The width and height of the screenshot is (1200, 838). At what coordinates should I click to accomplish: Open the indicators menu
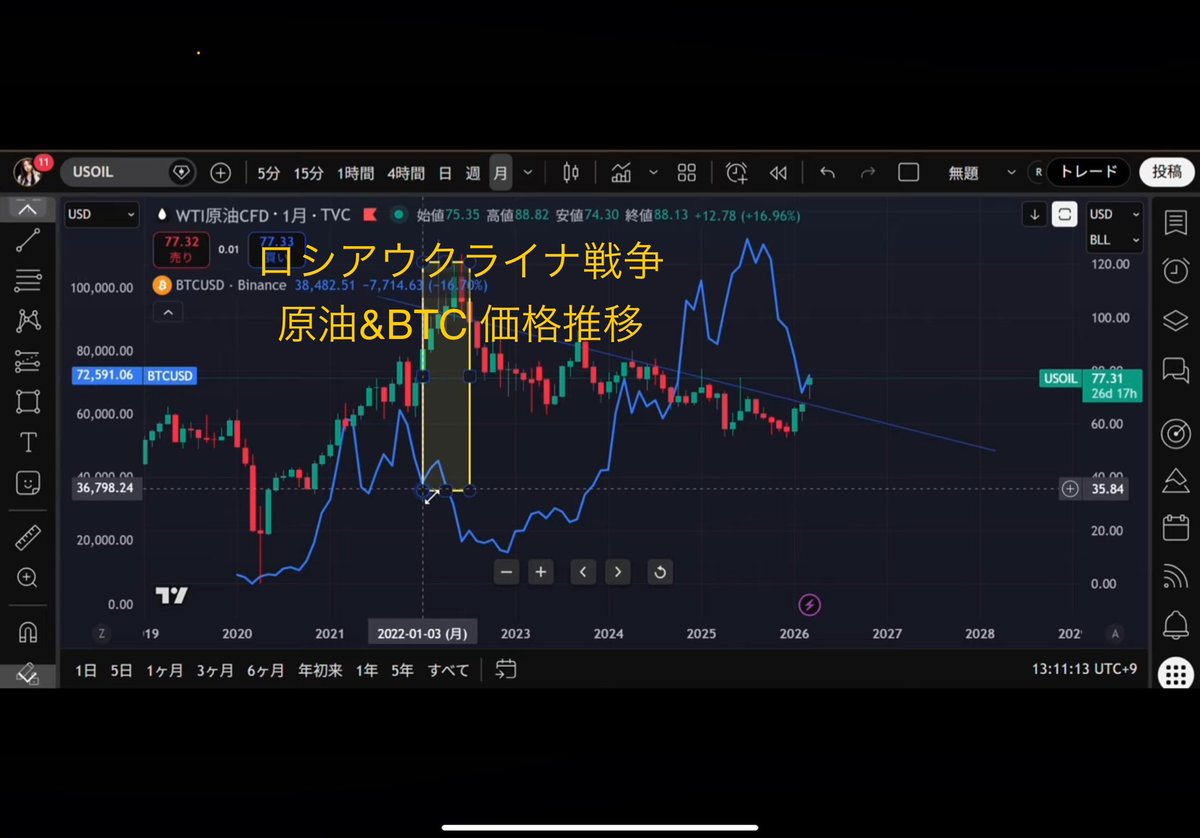(621, 172)
